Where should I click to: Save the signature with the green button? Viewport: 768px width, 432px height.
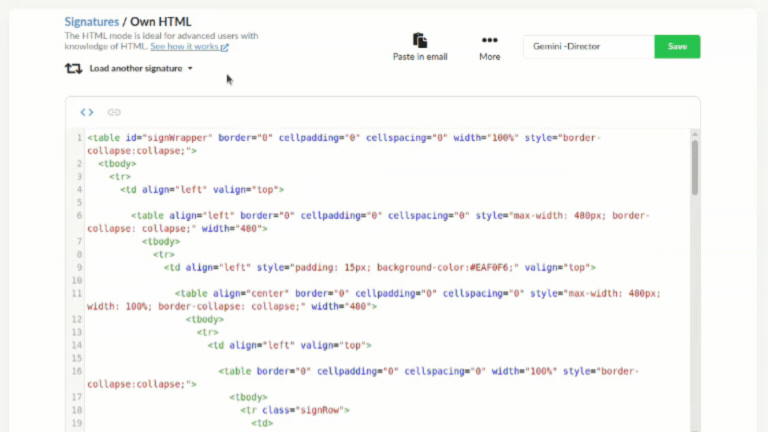click(677, 47)
